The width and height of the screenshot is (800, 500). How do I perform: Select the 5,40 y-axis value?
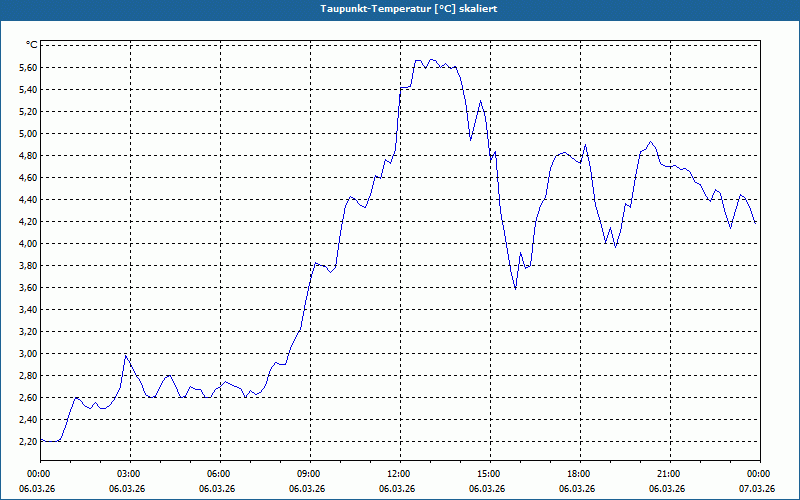click(28, 90)
